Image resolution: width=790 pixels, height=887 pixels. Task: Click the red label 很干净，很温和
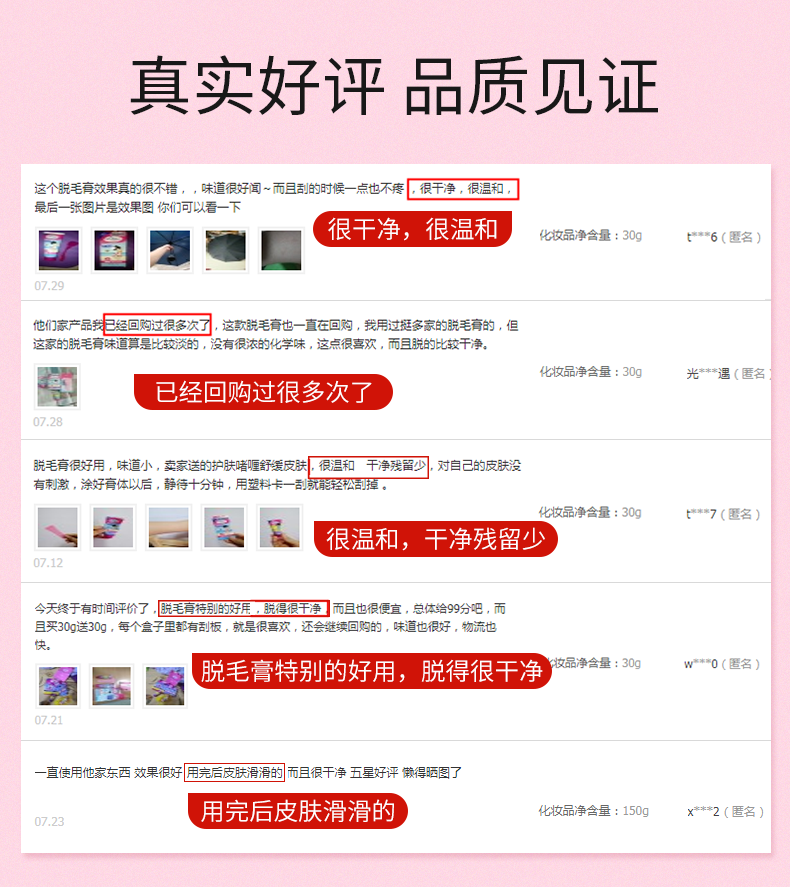(412, 229)
